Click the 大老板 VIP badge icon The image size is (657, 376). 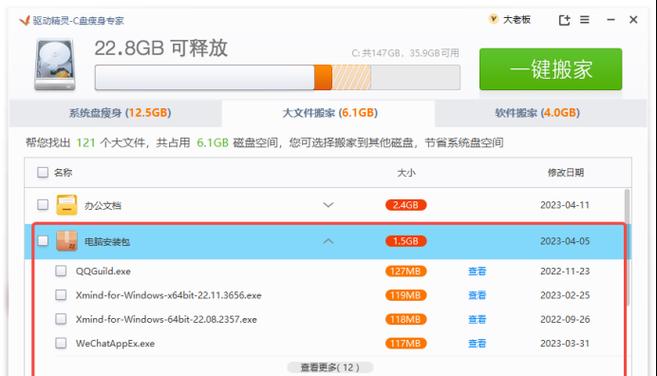click(494, 19)
